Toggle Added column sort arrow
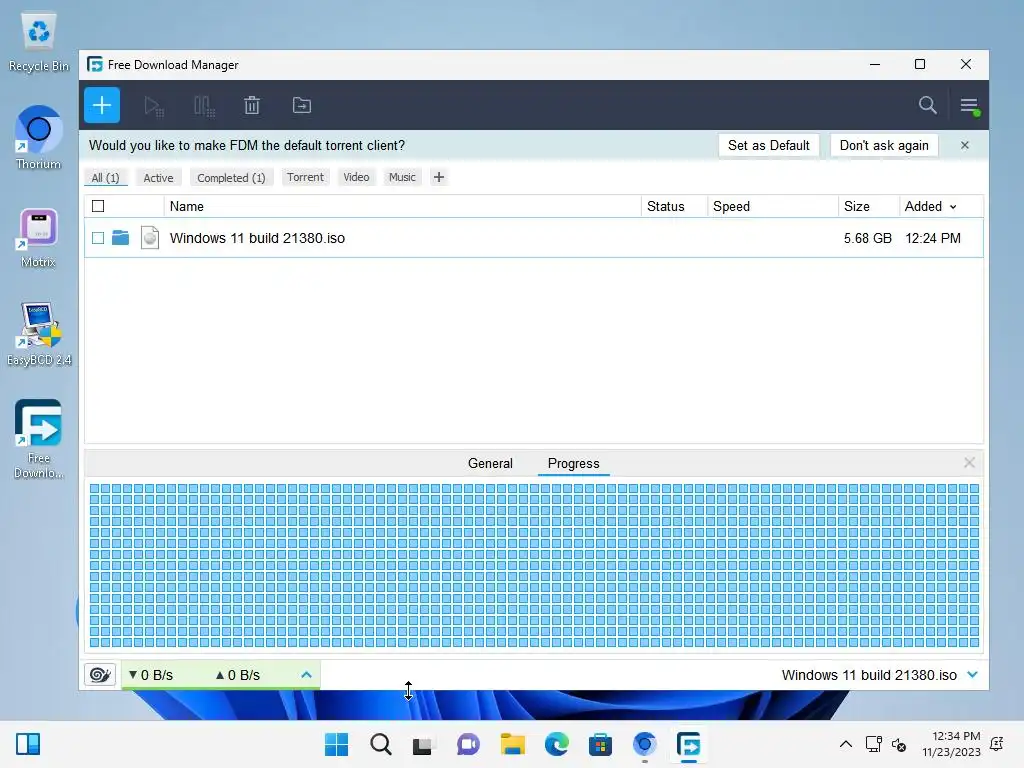This screenshot has height=768, width=1024. pyautogui.click(x=953, y=207)
